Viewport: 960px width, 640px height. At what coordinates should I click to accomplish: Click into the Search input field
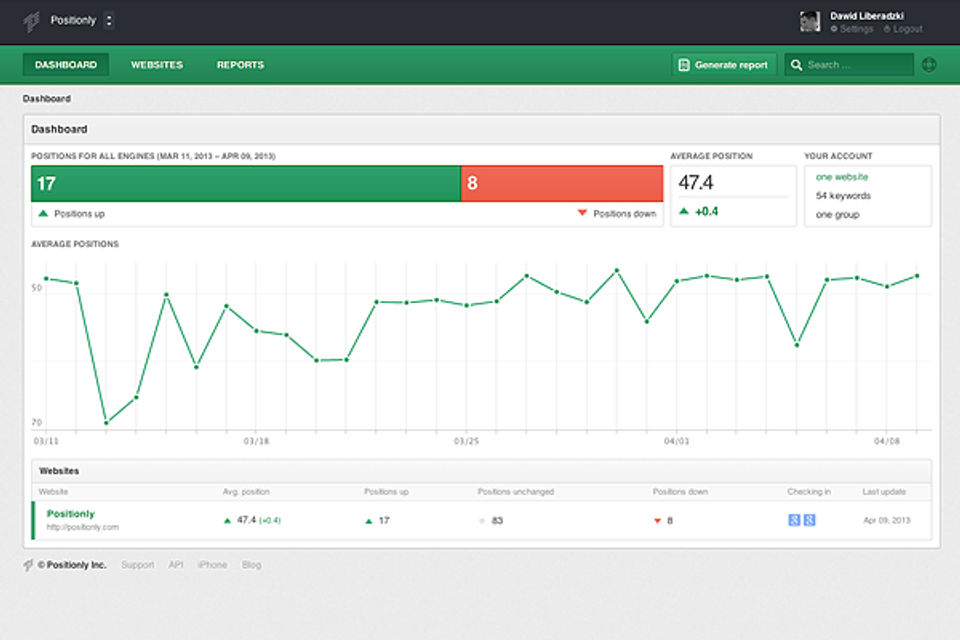[x=857, y=65]
